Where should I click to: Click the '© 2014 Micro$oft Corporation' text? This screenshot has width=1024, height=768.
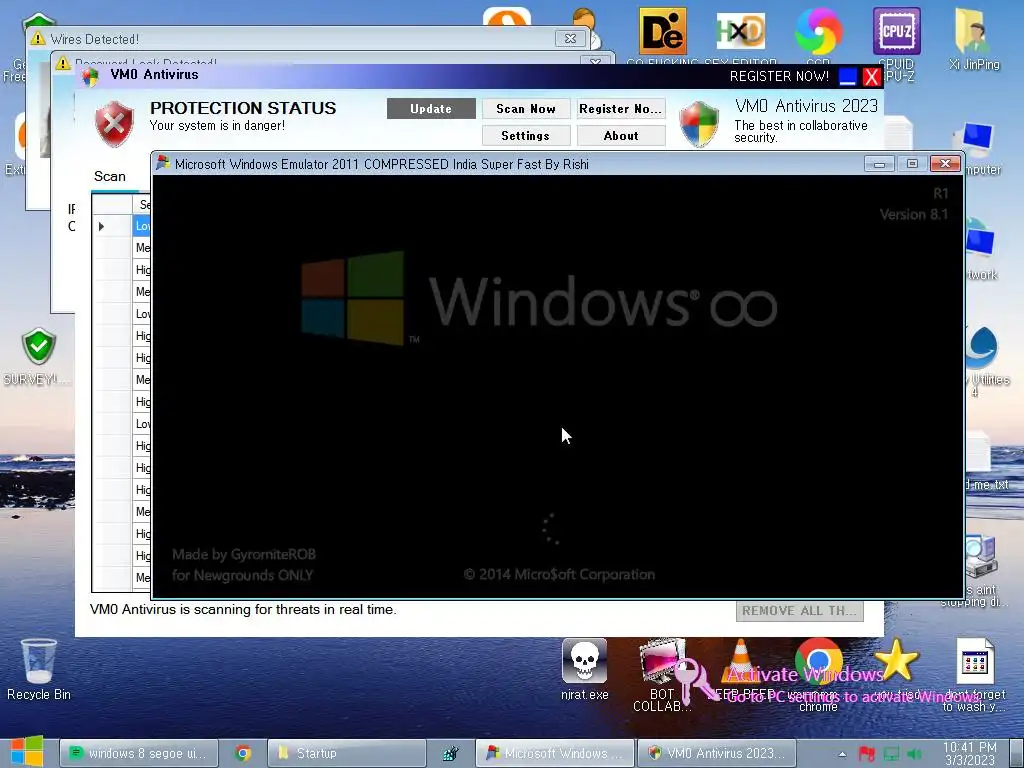click(x=559, y=575)
